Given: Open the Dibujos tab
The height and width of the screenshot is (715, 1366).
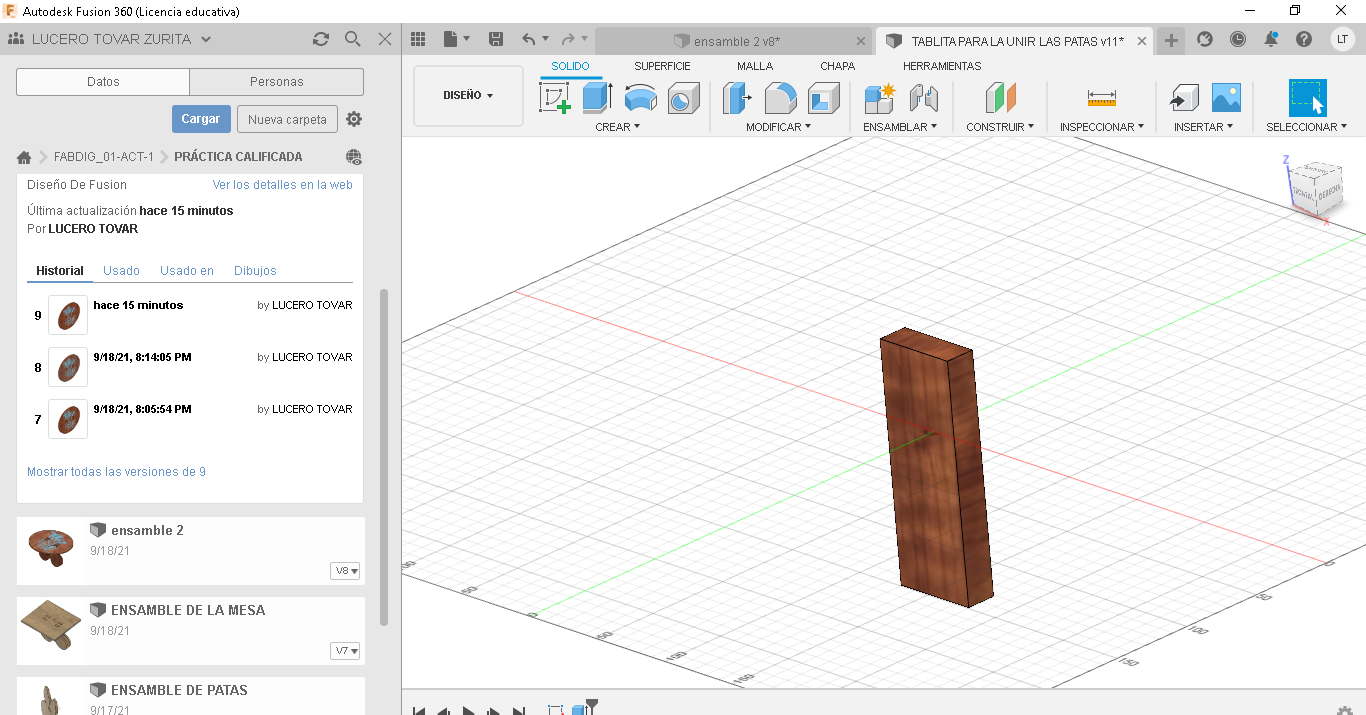Looking at the screenshot, I should pyautogui.click(x=255, y=271).
